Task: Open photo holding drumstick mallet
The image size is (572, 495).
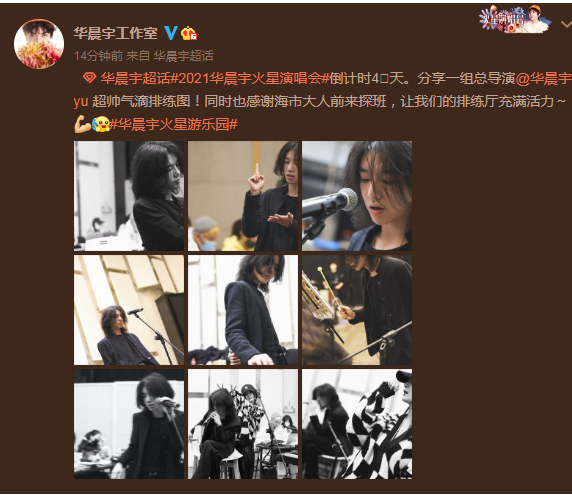Action: (x=357, y=310)
